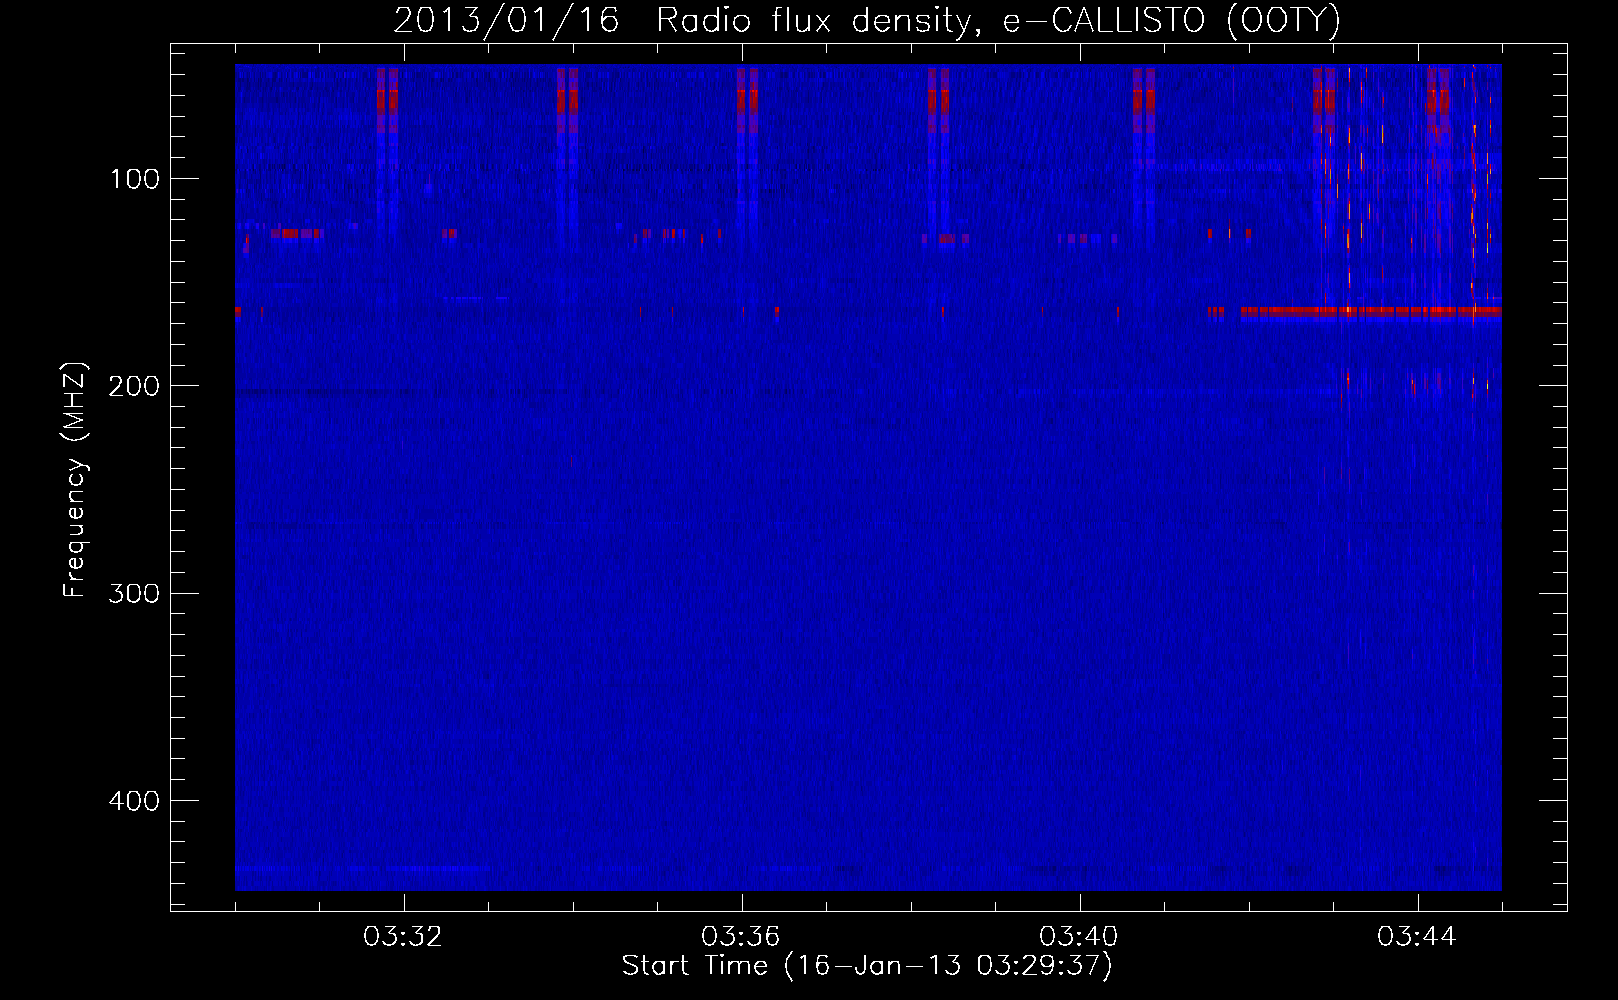Click the 'Frequency (MHZ)' y-axis label
The width and height of the screenshot is (1618, 1000).
point(75,479)
